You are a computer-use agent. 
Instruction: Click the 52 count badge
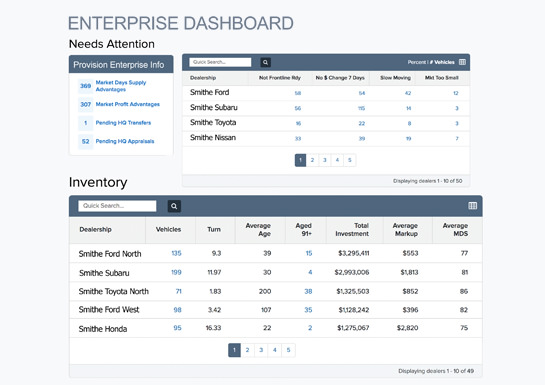pyautogui.click(x=86, y=141)
